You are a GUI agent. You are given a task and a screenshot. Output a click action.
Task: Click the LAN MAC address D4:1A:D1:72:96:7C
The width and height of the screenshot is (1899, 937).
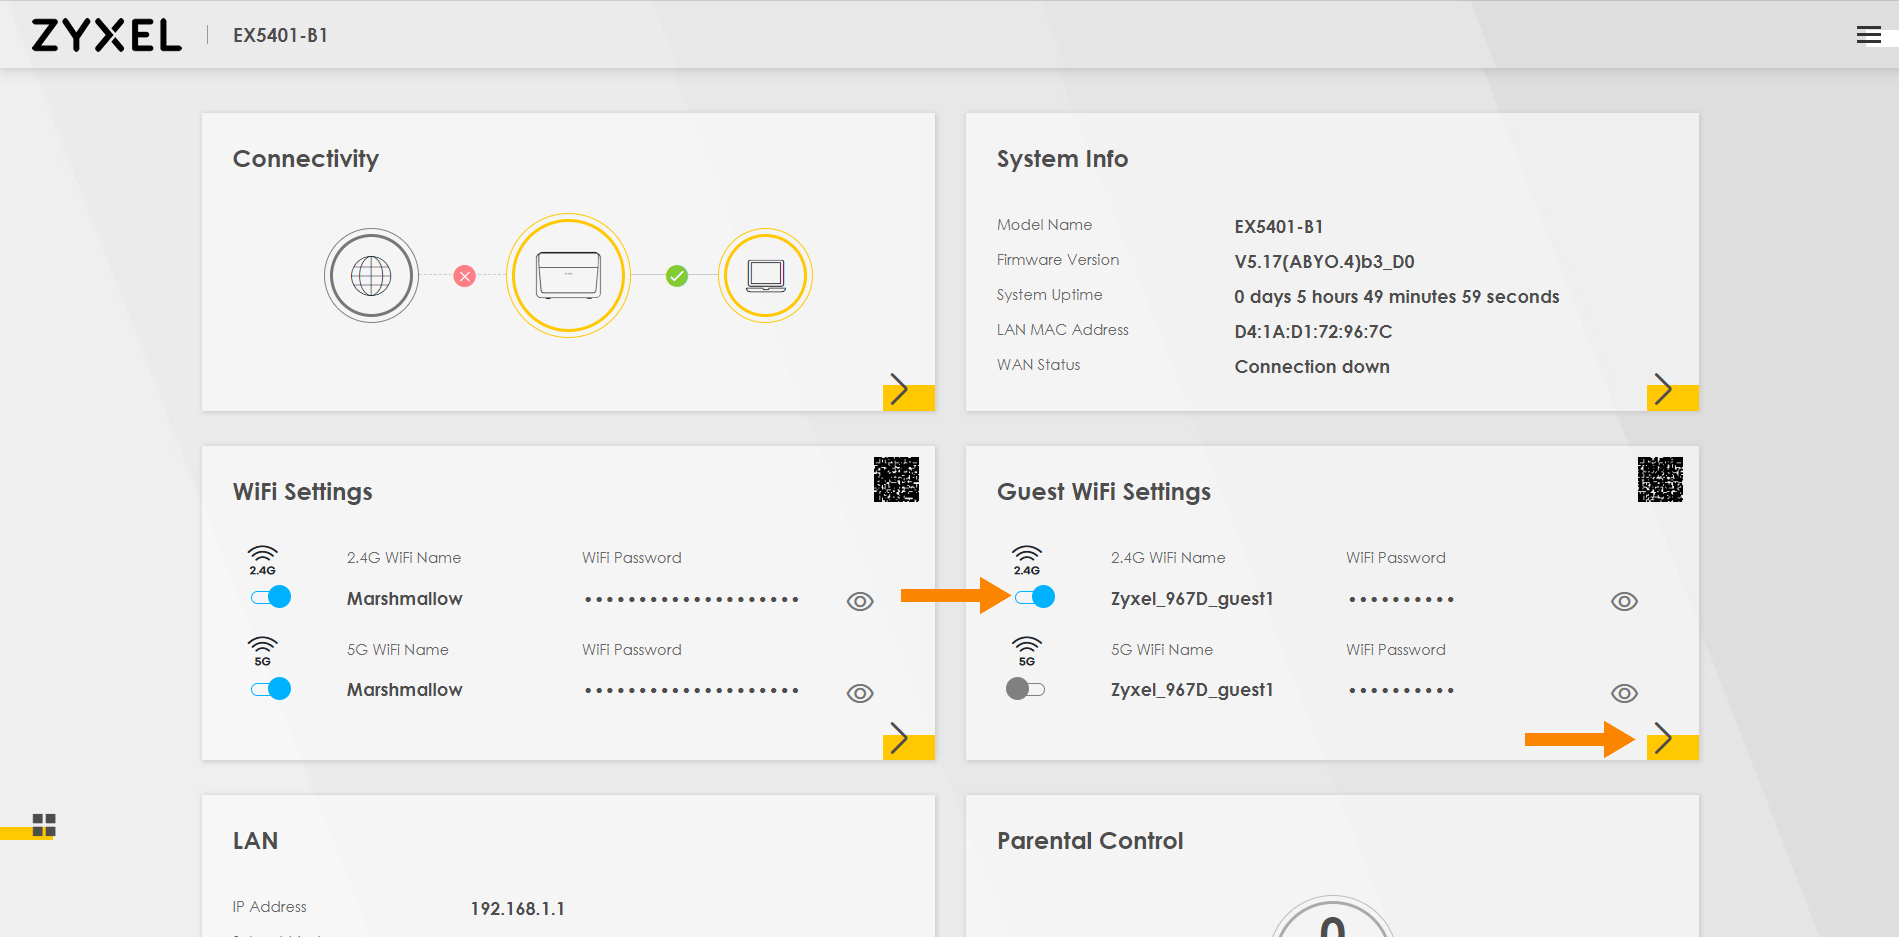coord(1313,332)
